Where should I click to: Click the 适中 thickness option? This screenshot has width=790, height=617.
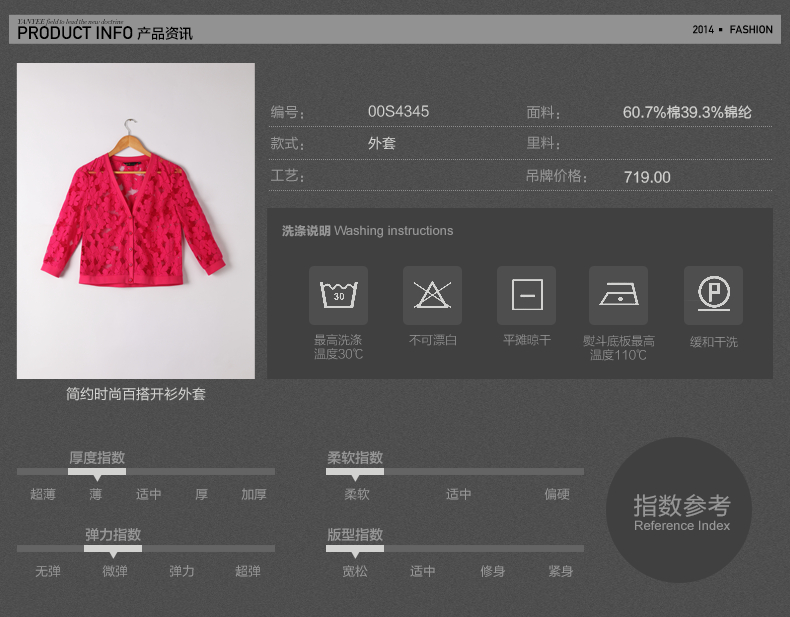click(149, 494)
